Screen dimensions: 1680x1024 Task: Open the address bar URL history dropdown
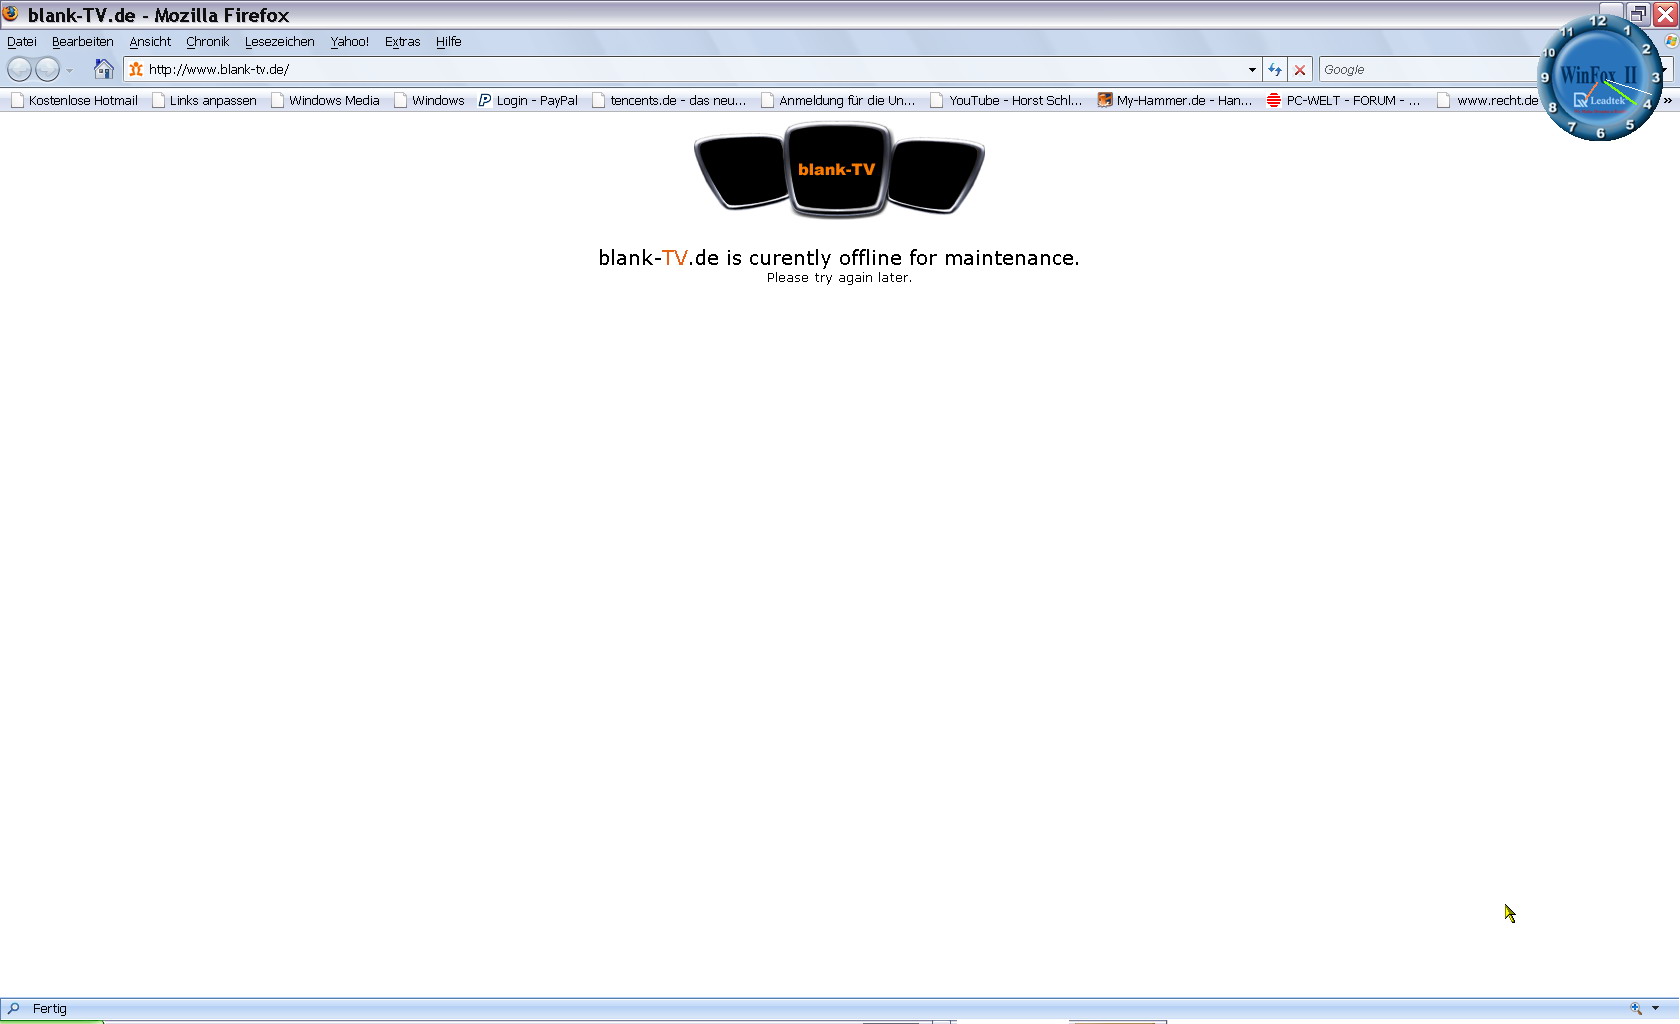tap(1252, 69)
